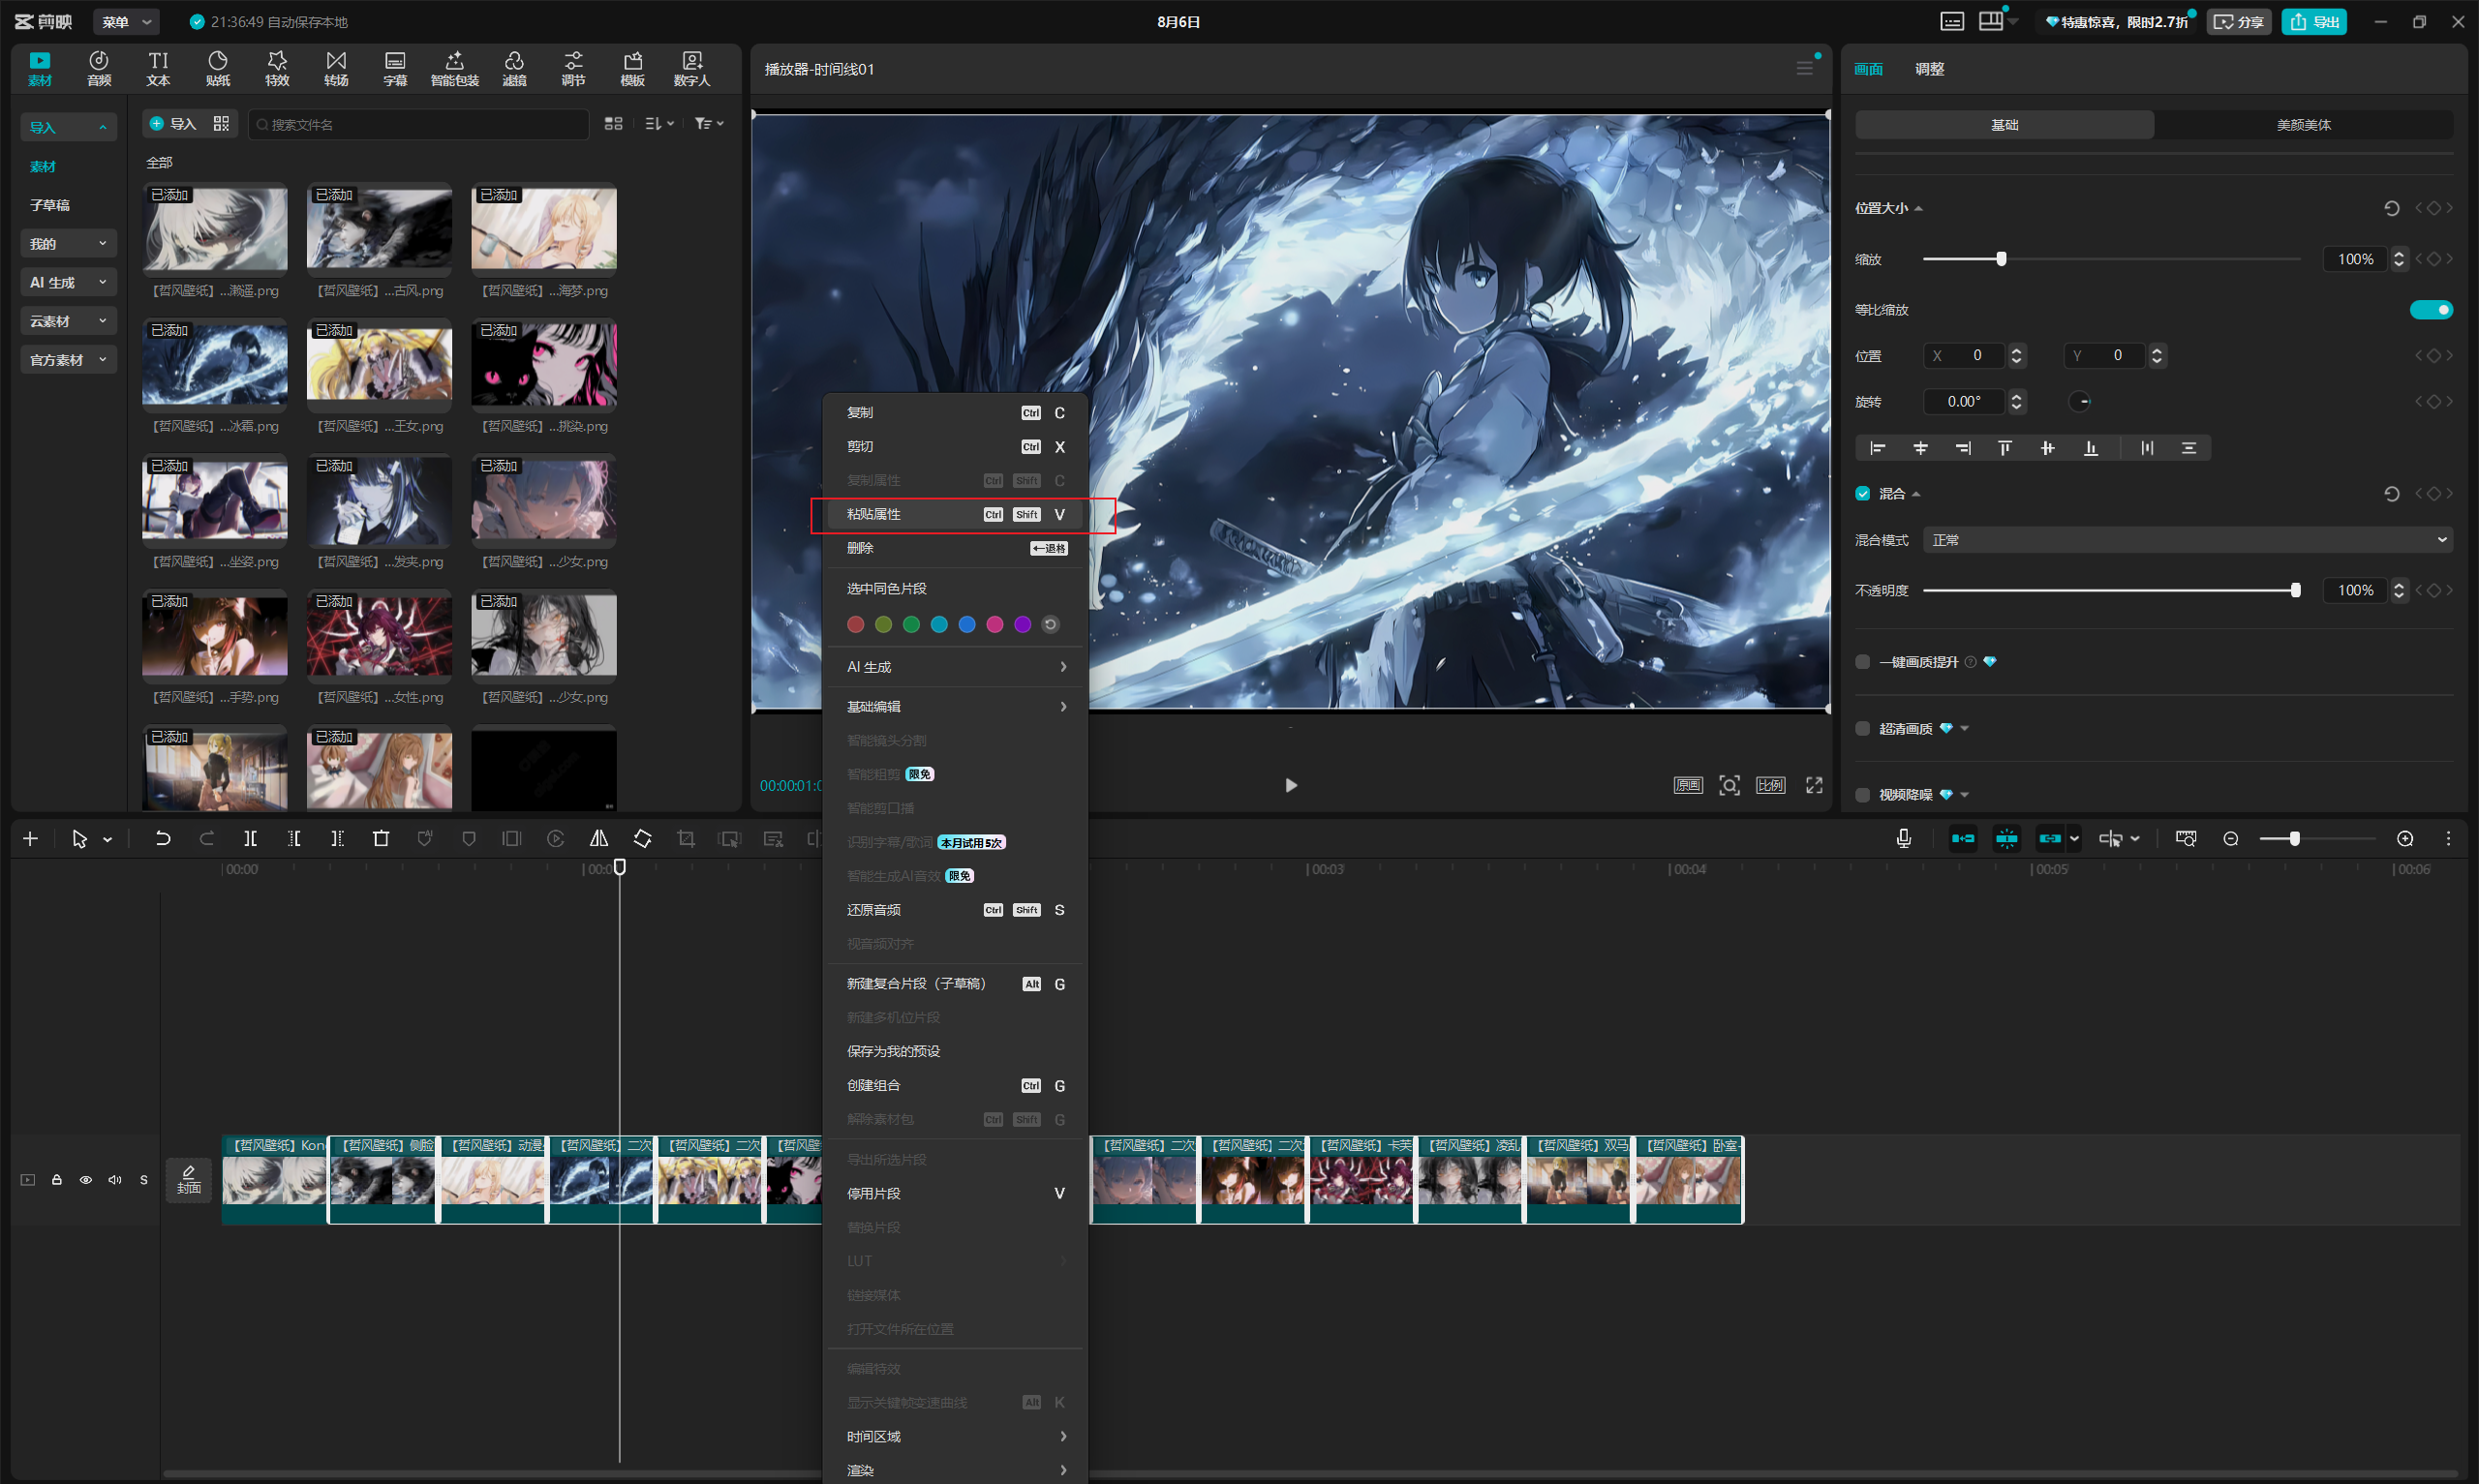Screen dimensions: 2479x1484
Task: Choose 粘贴属性 from the context menu
Action: tap(955, 514)
